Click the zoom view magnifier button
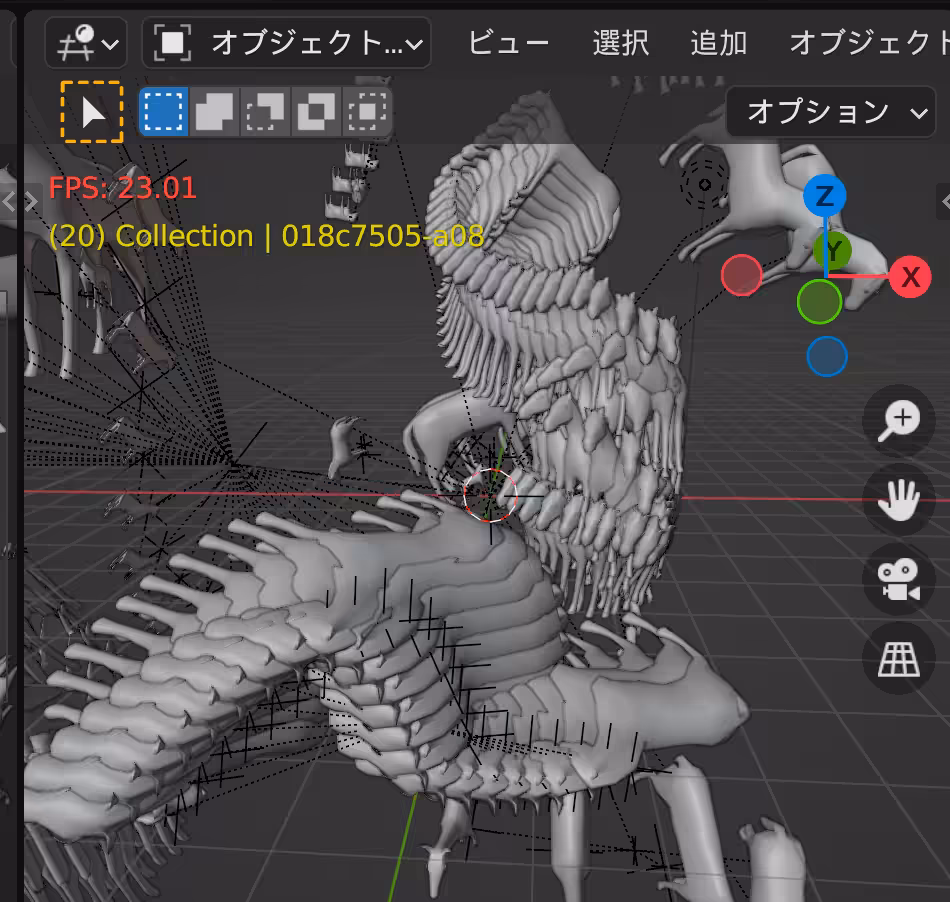The image size is (950, 902). [899, 420]
